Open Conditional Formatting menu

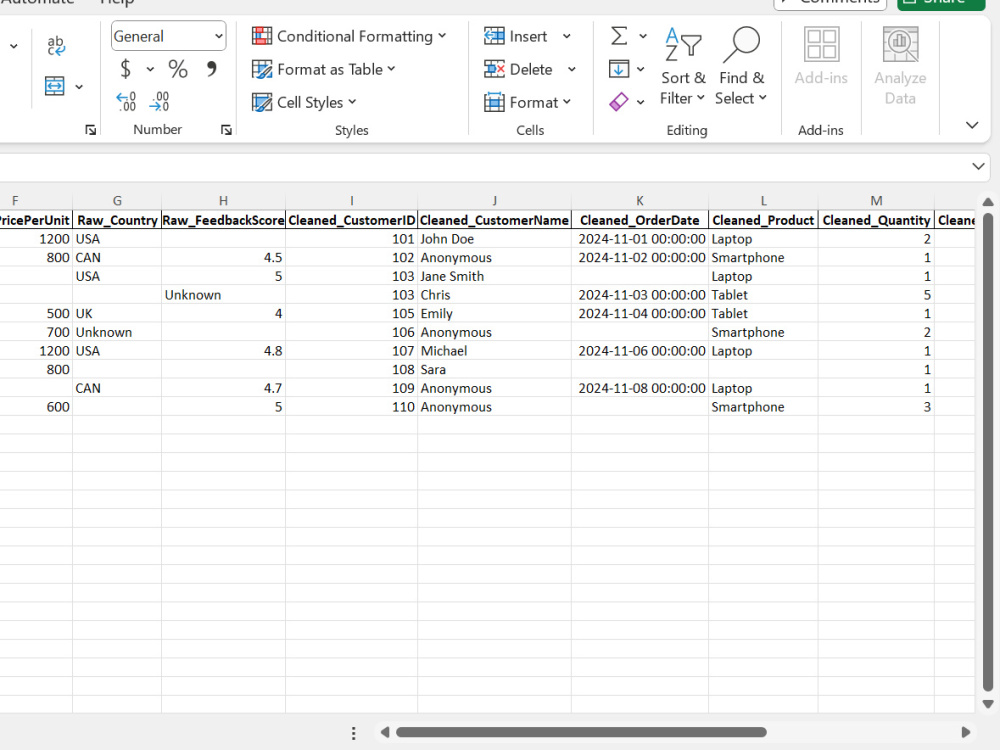(x=349, y=36)
